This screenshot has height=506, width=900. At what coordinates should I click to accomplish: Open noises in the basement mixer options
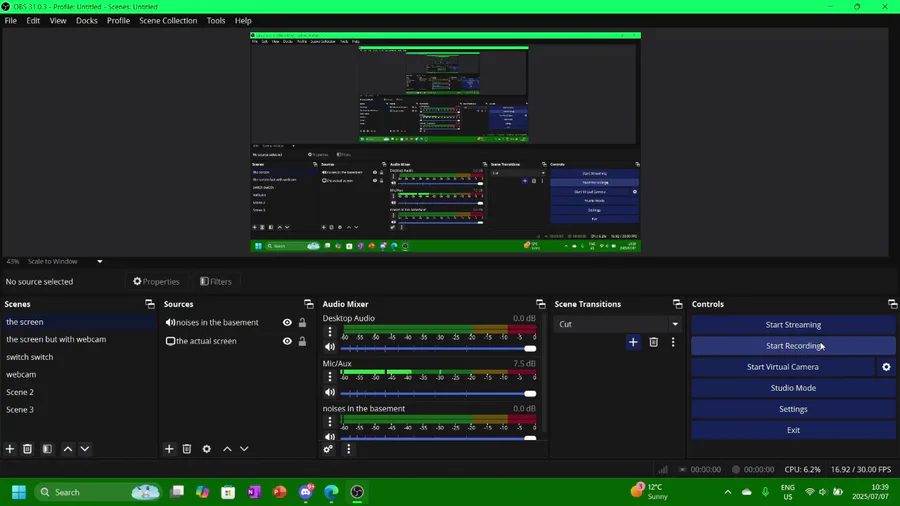tap(330, 422)
